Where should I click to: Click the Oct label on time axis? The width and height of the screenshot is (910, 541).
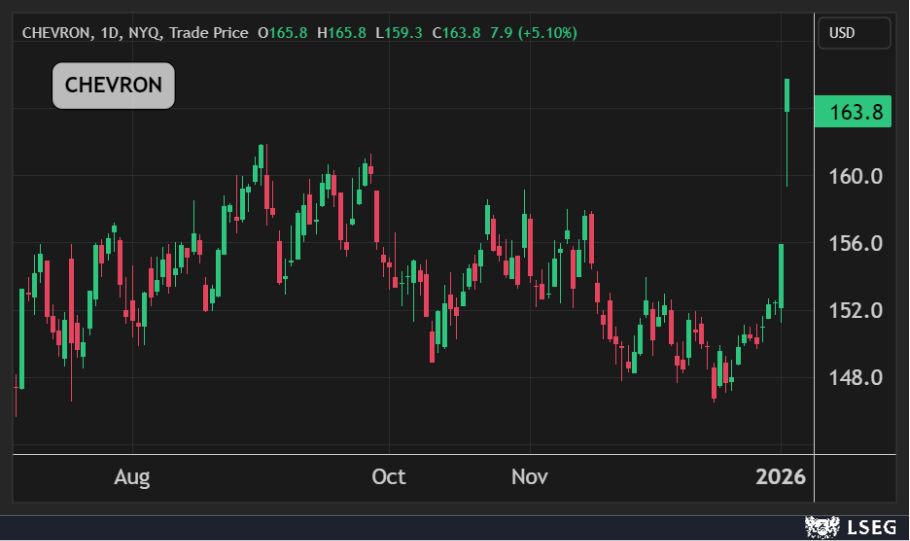[389, 477]
